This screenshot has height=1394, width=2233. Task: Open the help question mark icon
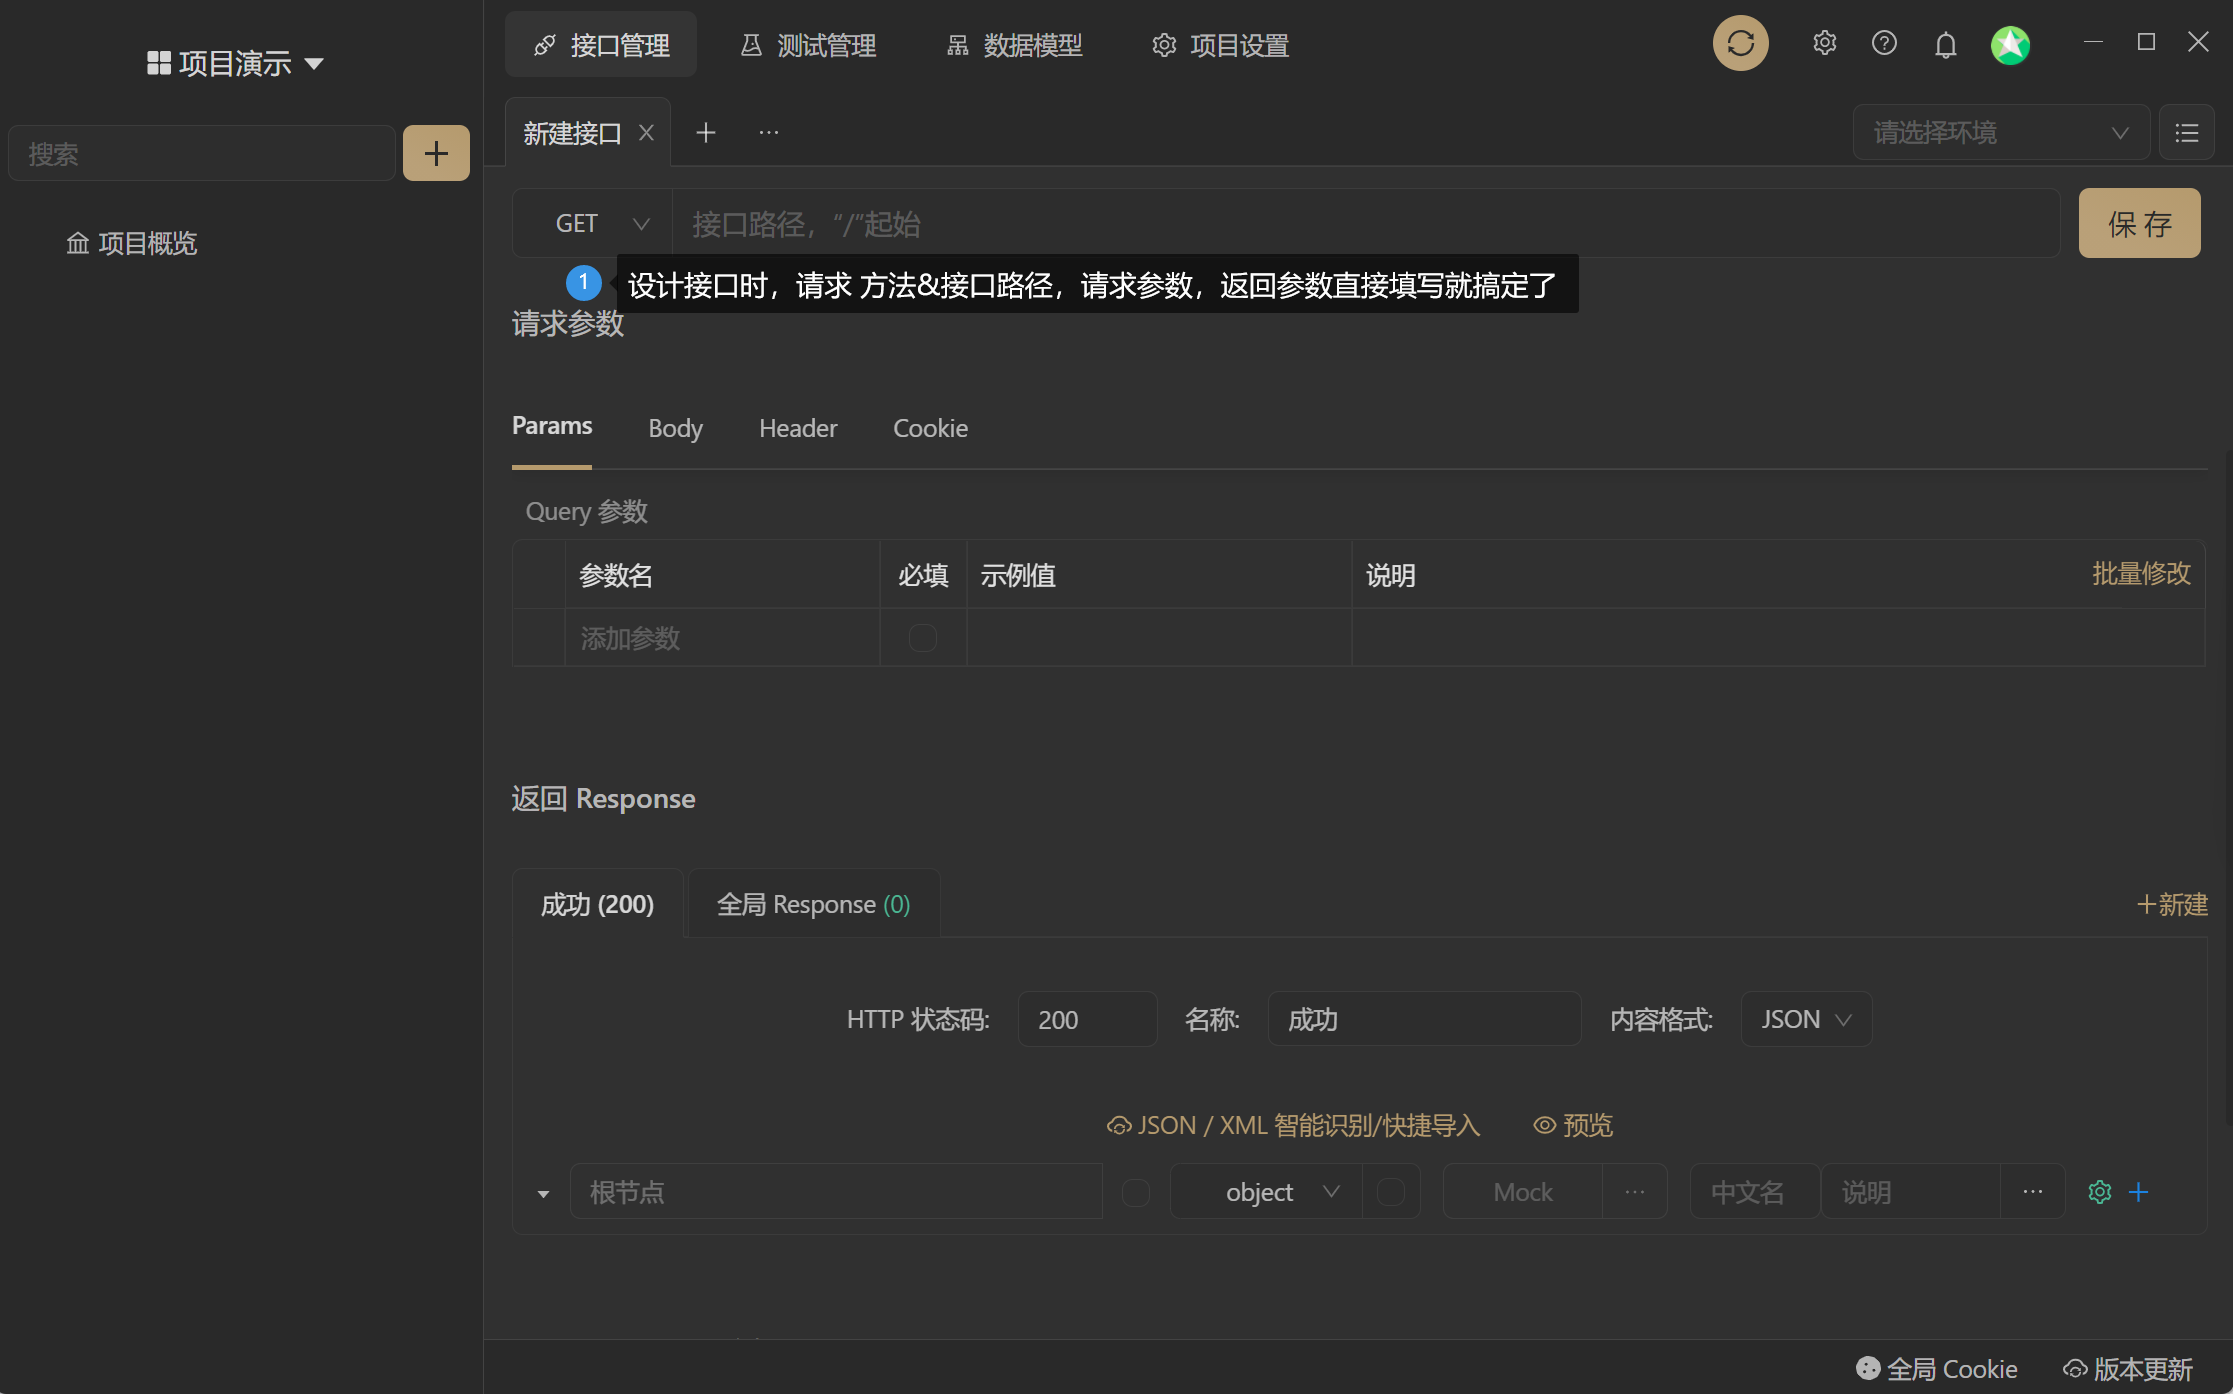click(x=1884, y=44)
